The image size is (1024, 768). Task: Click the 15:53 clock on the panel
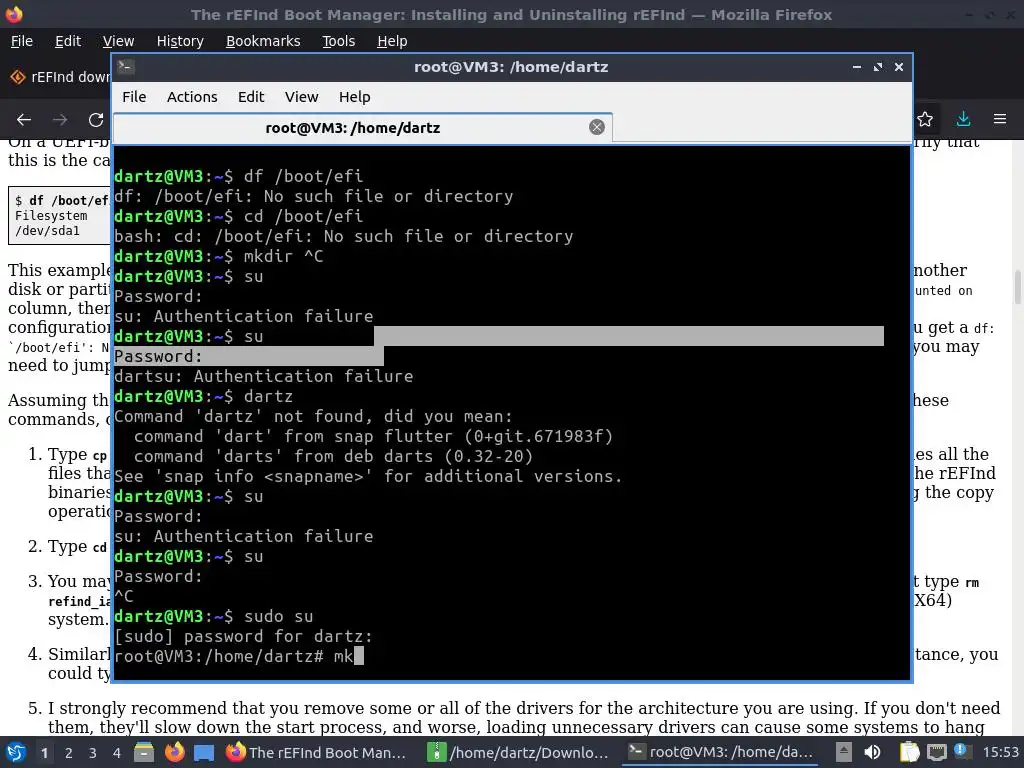[x=1000, y=752]
